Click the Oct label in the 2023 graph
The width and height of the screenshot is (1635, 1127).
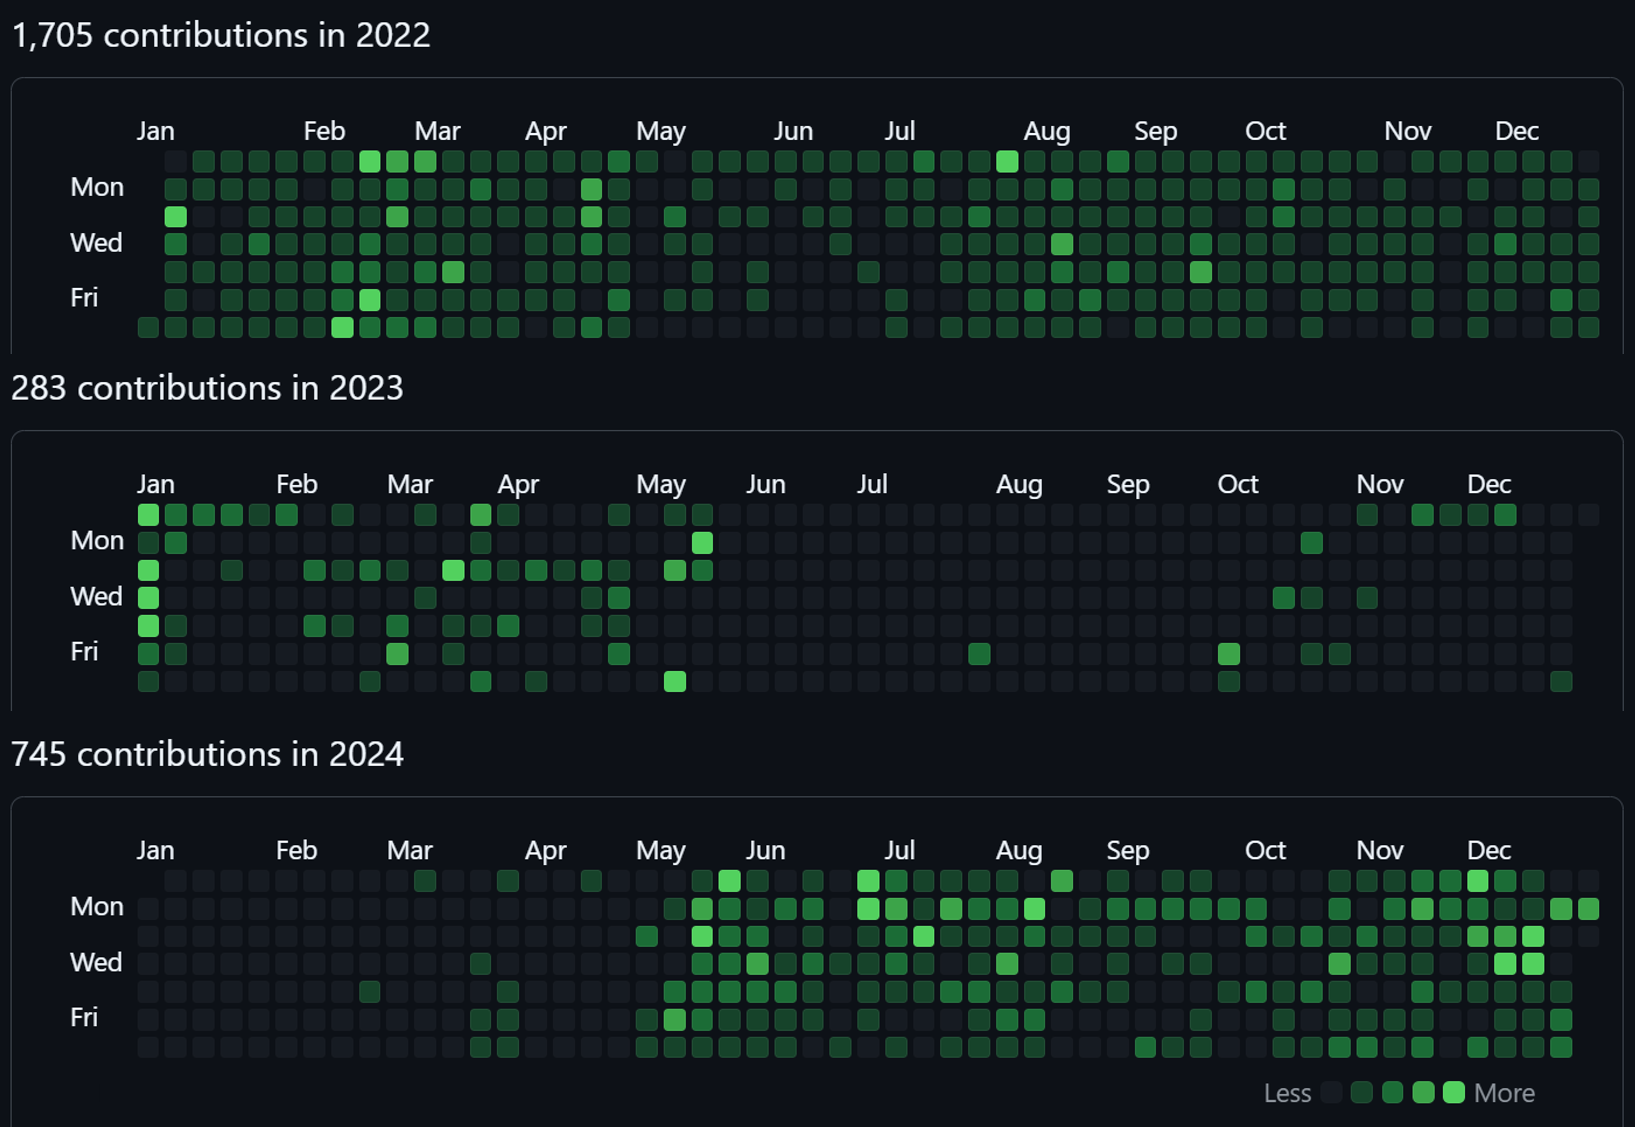[x=1238, y=484]
